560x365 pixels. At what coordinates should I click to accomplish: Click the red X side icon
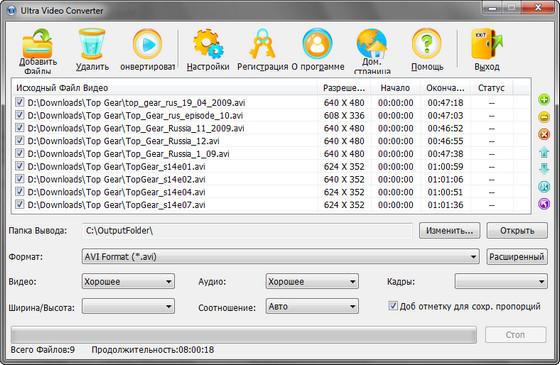click(x=544, y=135)
